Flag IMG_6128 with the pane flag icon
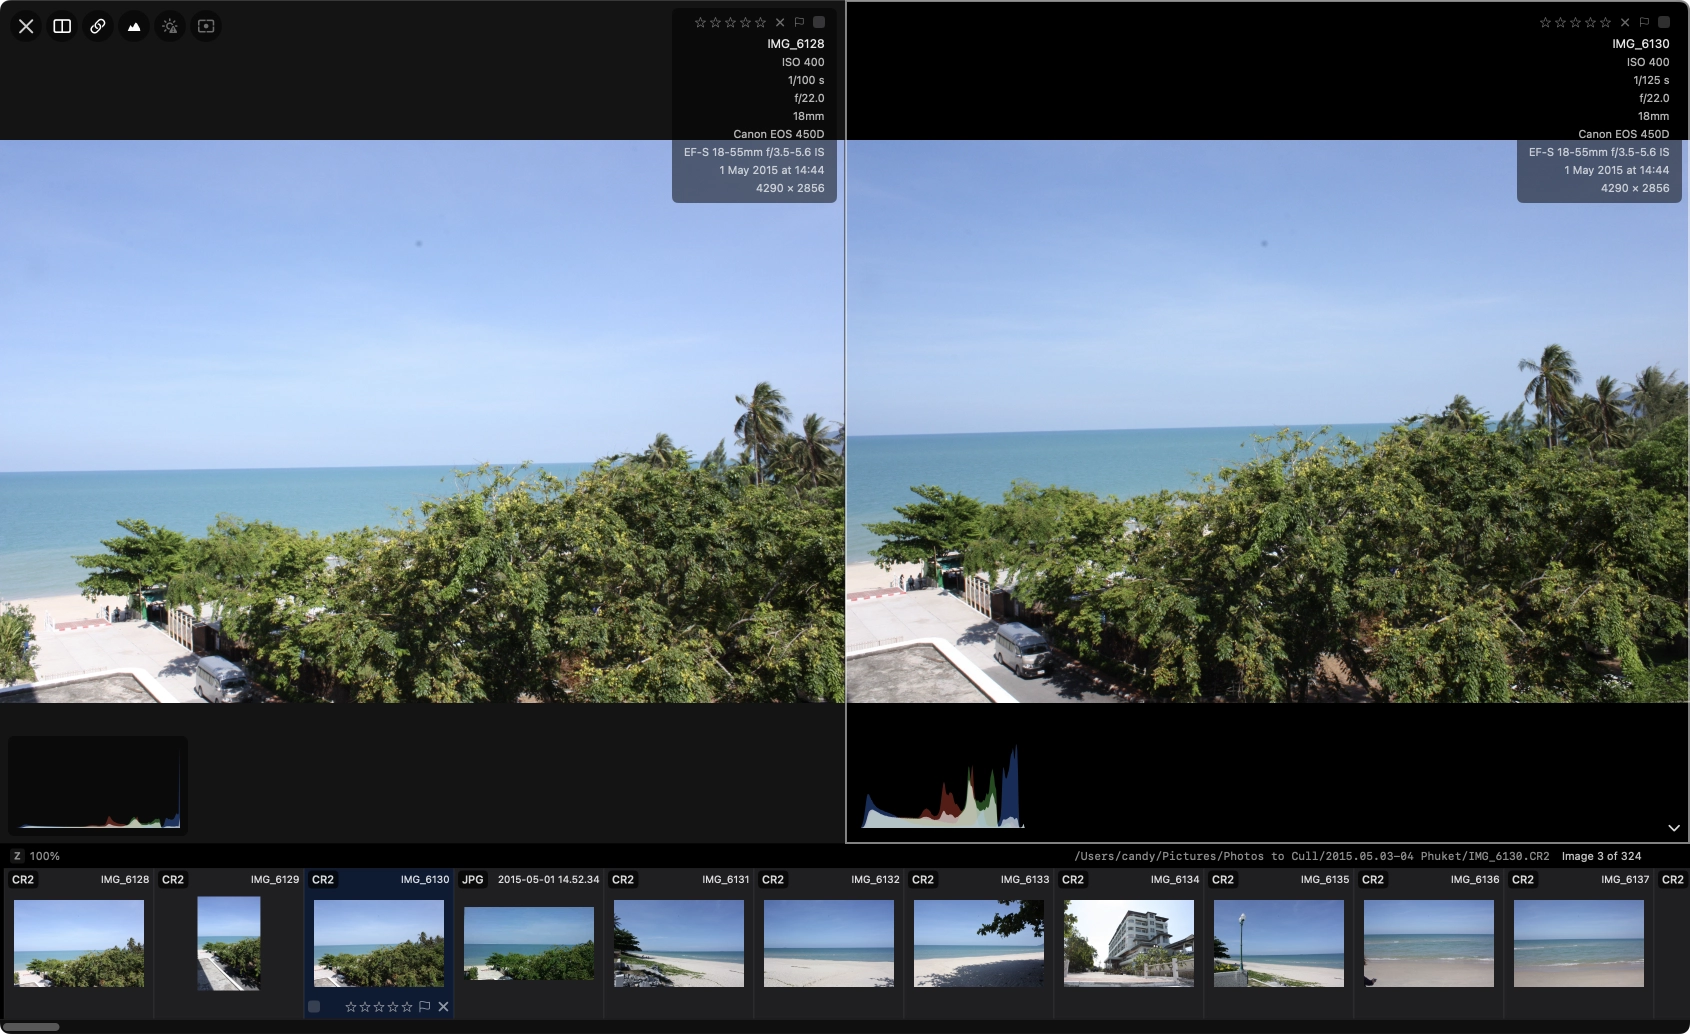The image size is (1690, 1034). click(x=799, y=22)
